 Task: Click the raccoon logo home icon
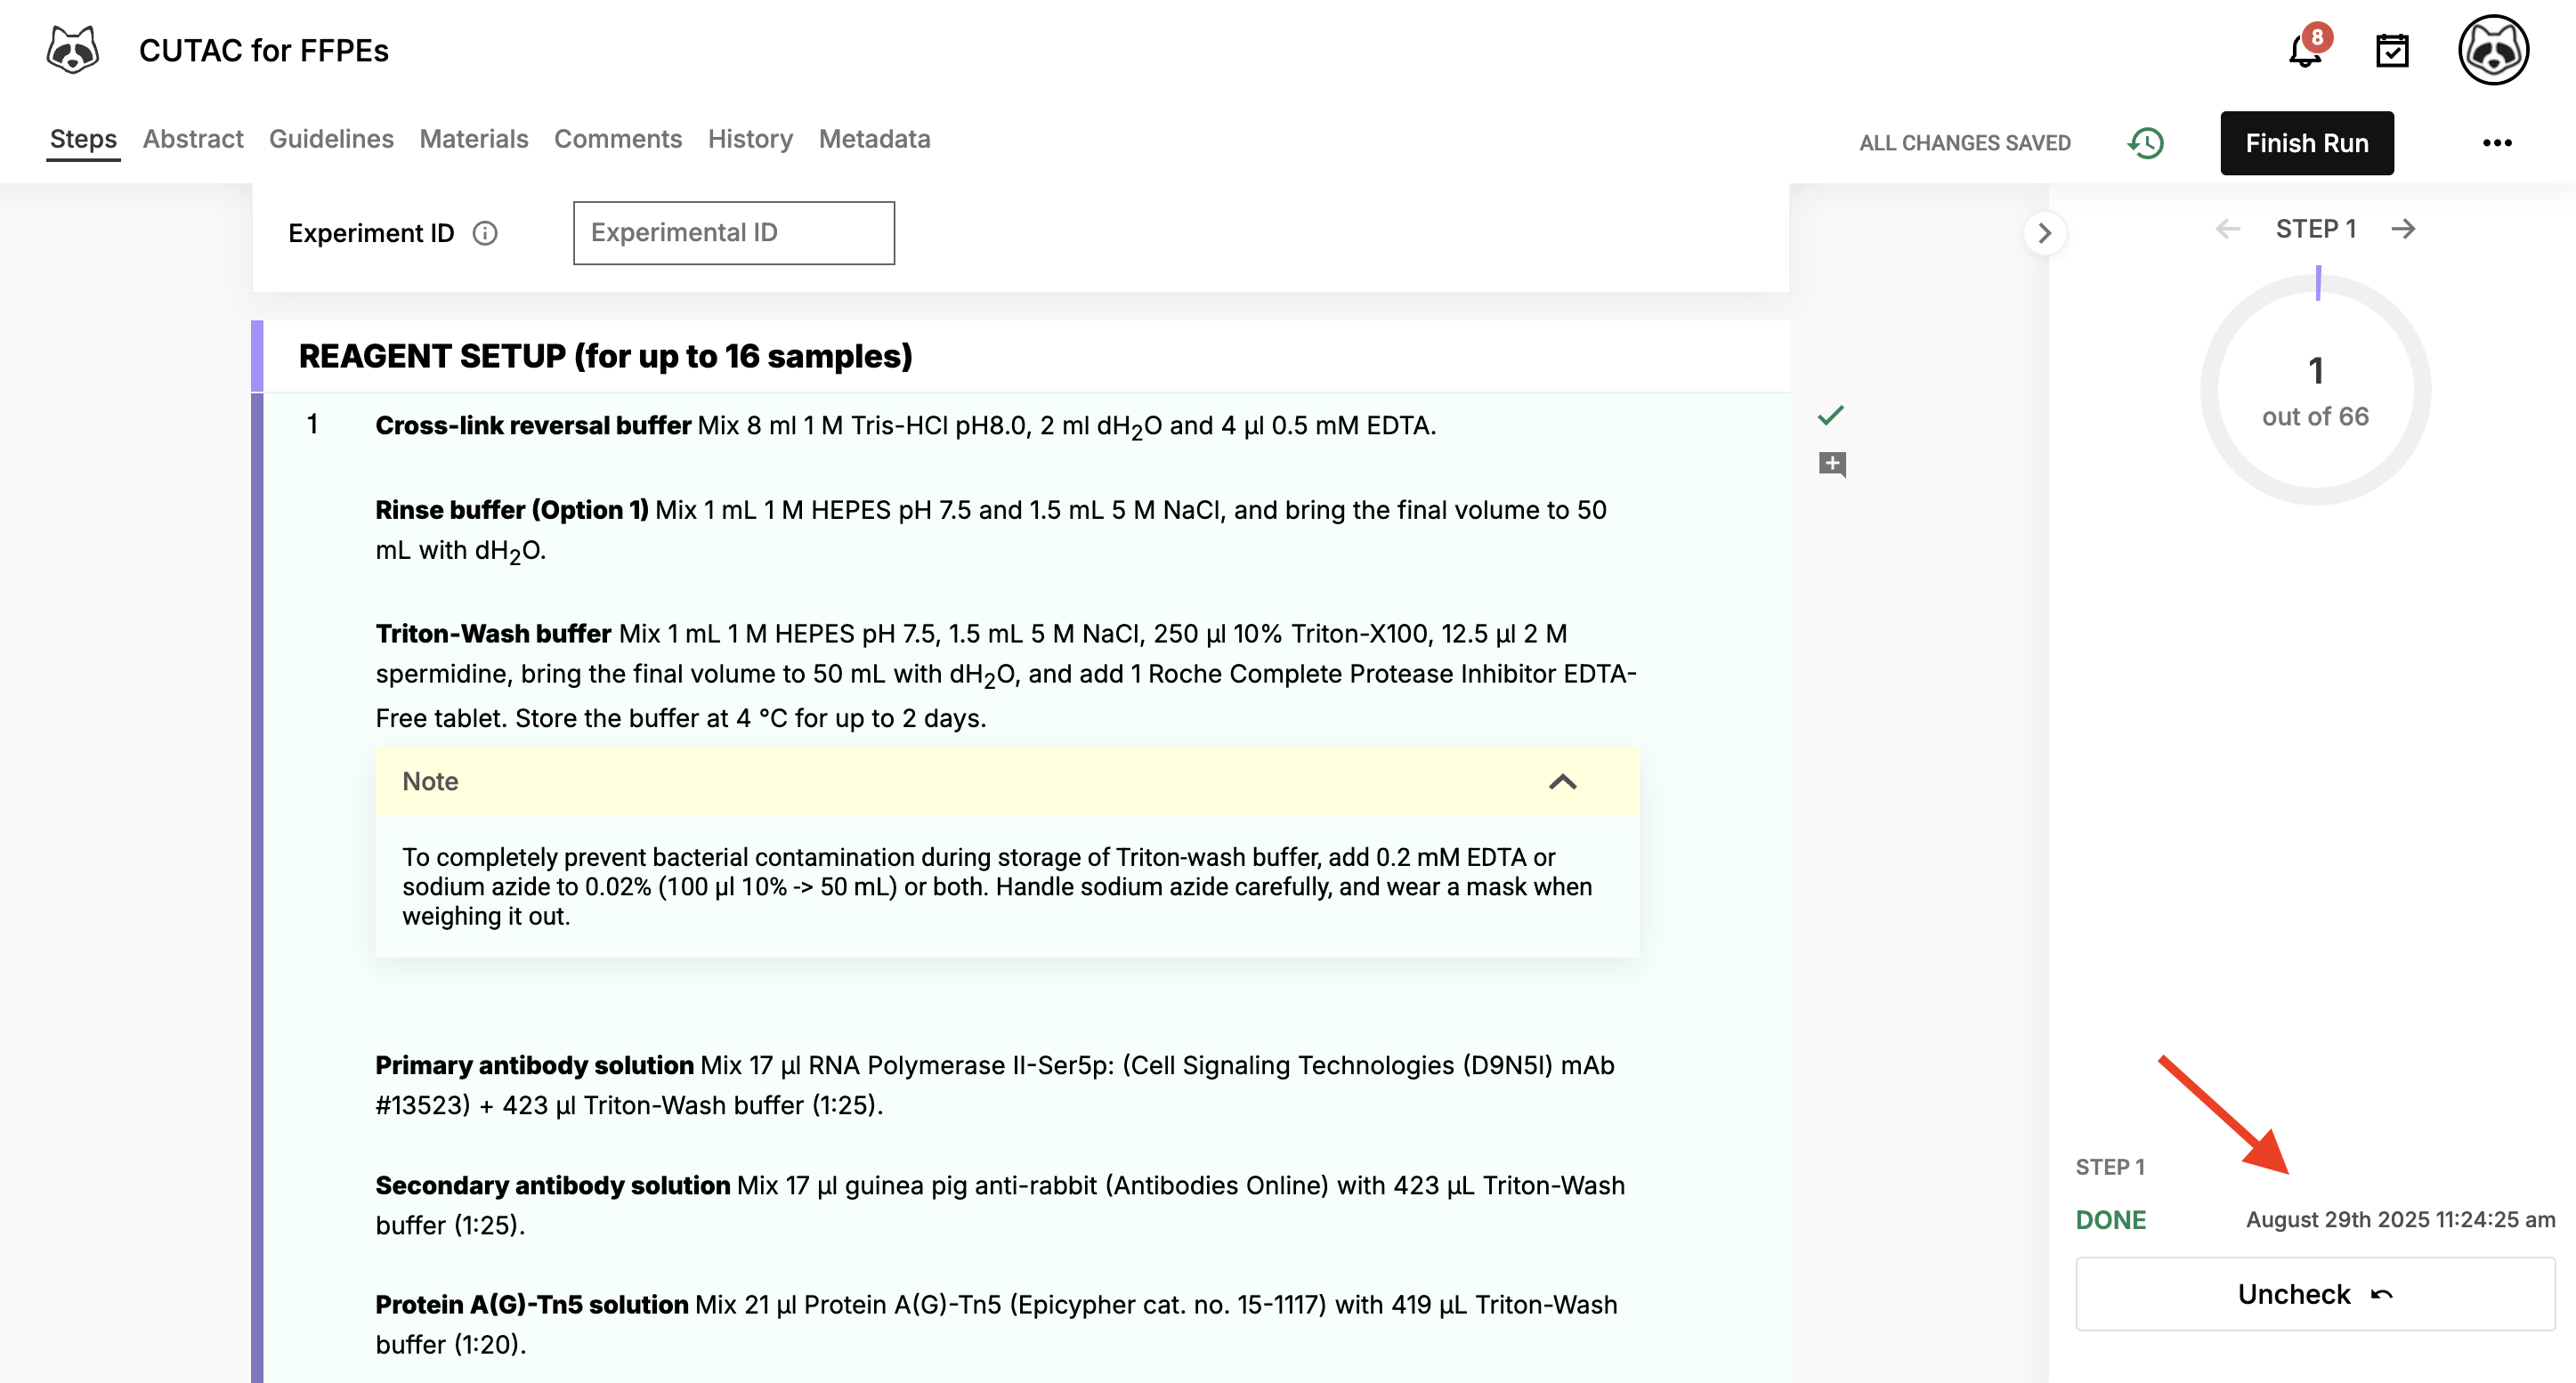click(73, 50)
